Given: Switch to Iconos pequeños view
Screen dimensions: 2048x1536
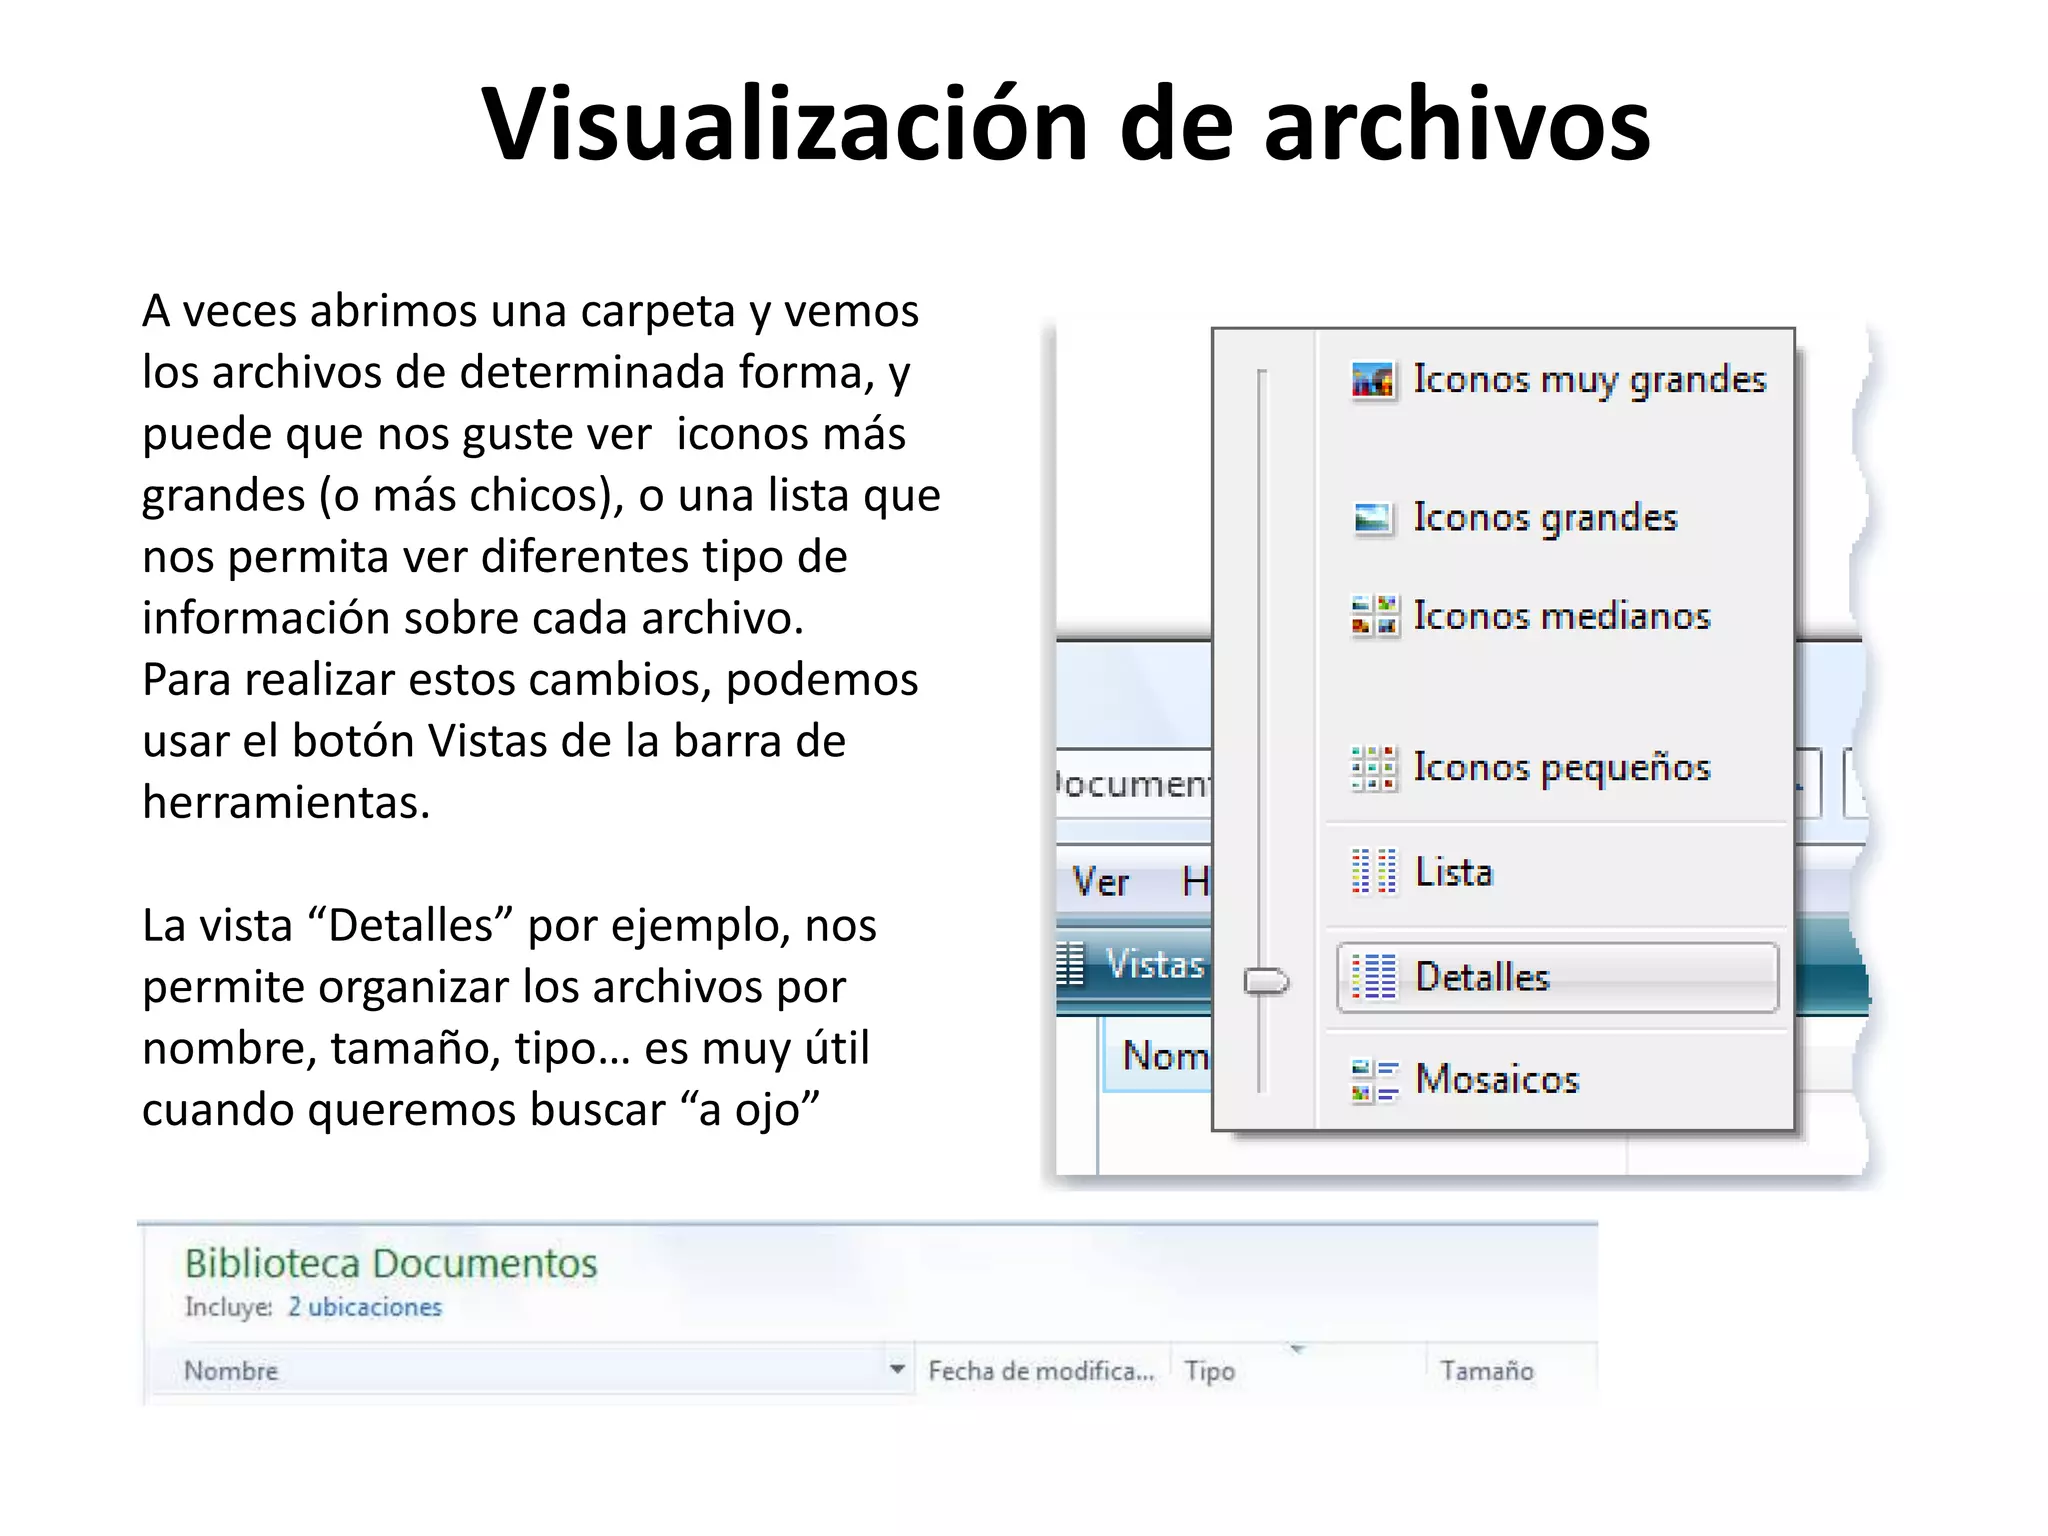Looking at the screenshot, I should (x=1558, y=768).
